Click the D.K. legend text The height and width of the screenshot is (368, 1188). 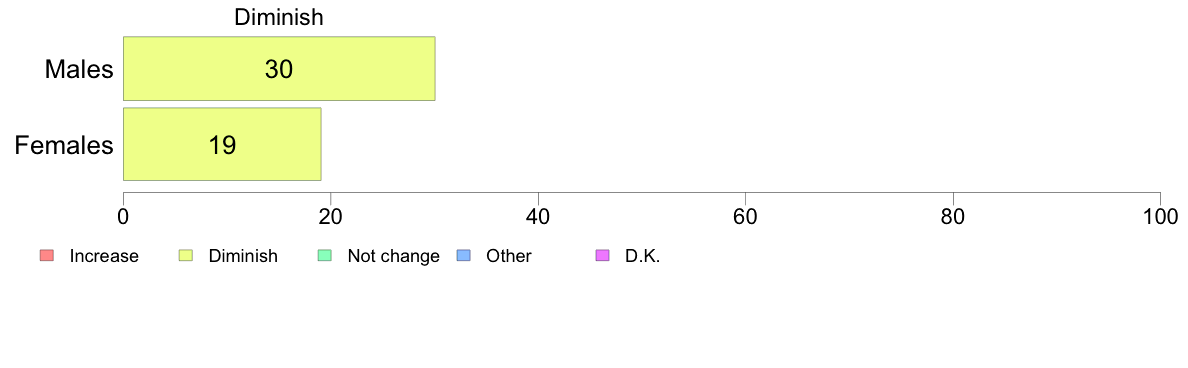(643, 256)
